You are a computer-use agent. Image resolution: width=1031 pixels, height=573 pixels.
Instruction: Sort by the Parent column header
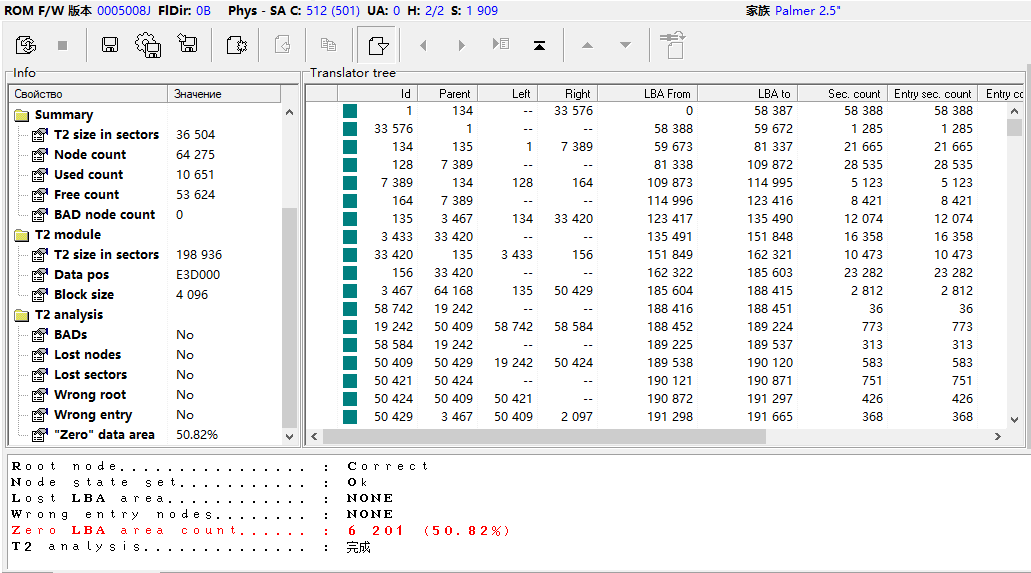pyautogui.click(x=448, y=93)
